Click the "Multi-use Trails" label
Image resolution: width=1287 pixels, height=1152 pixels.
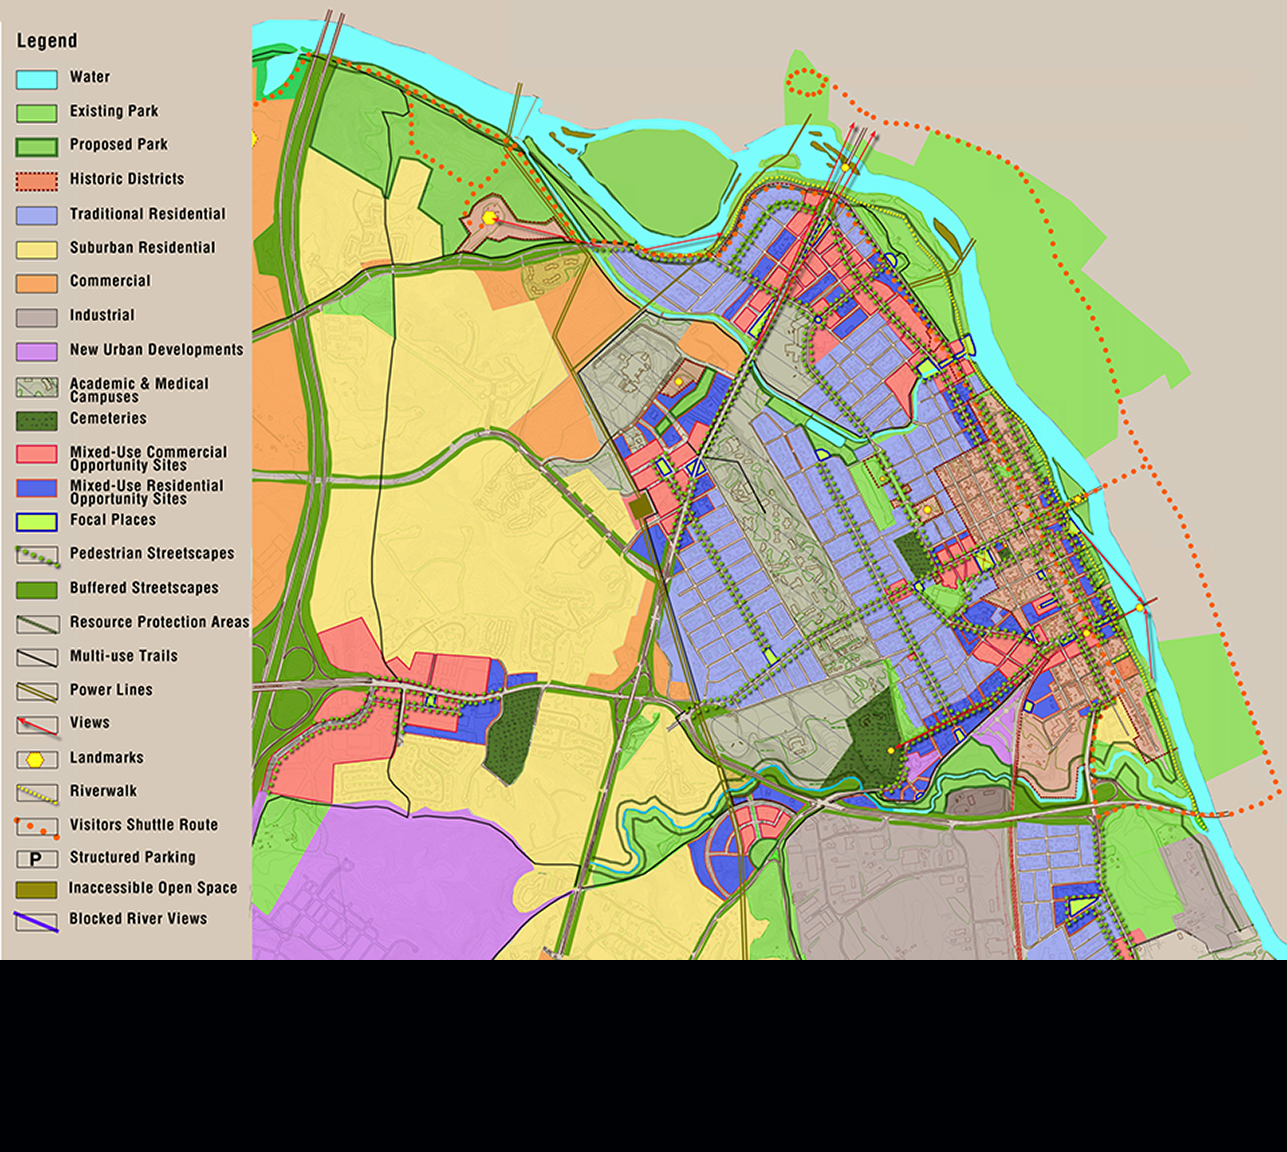pos(124,656)
